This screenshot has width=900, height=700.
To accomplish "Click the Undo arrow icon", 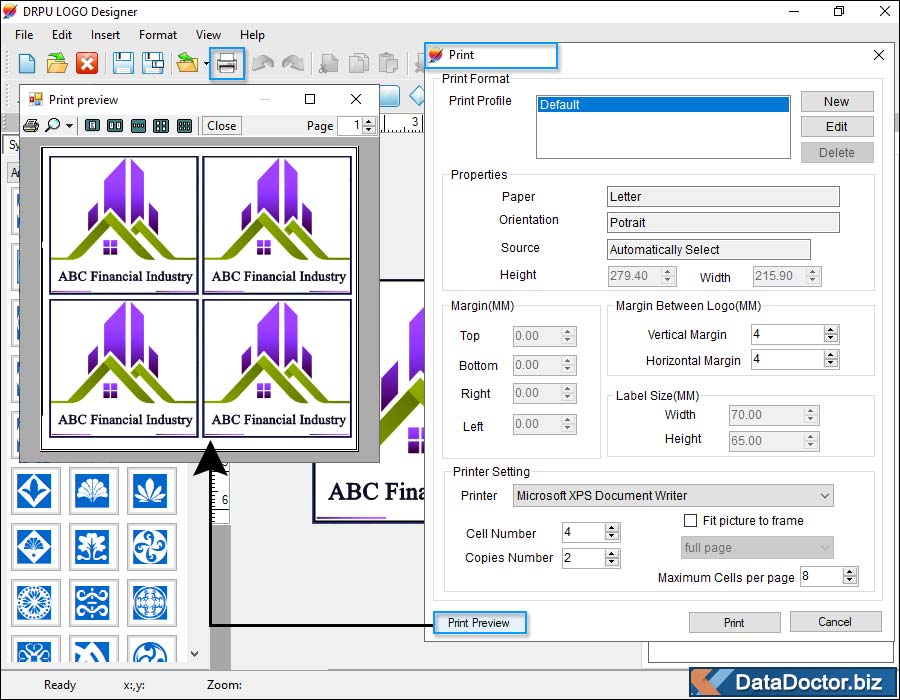I will pyautogui.click(x=263, y=63).
